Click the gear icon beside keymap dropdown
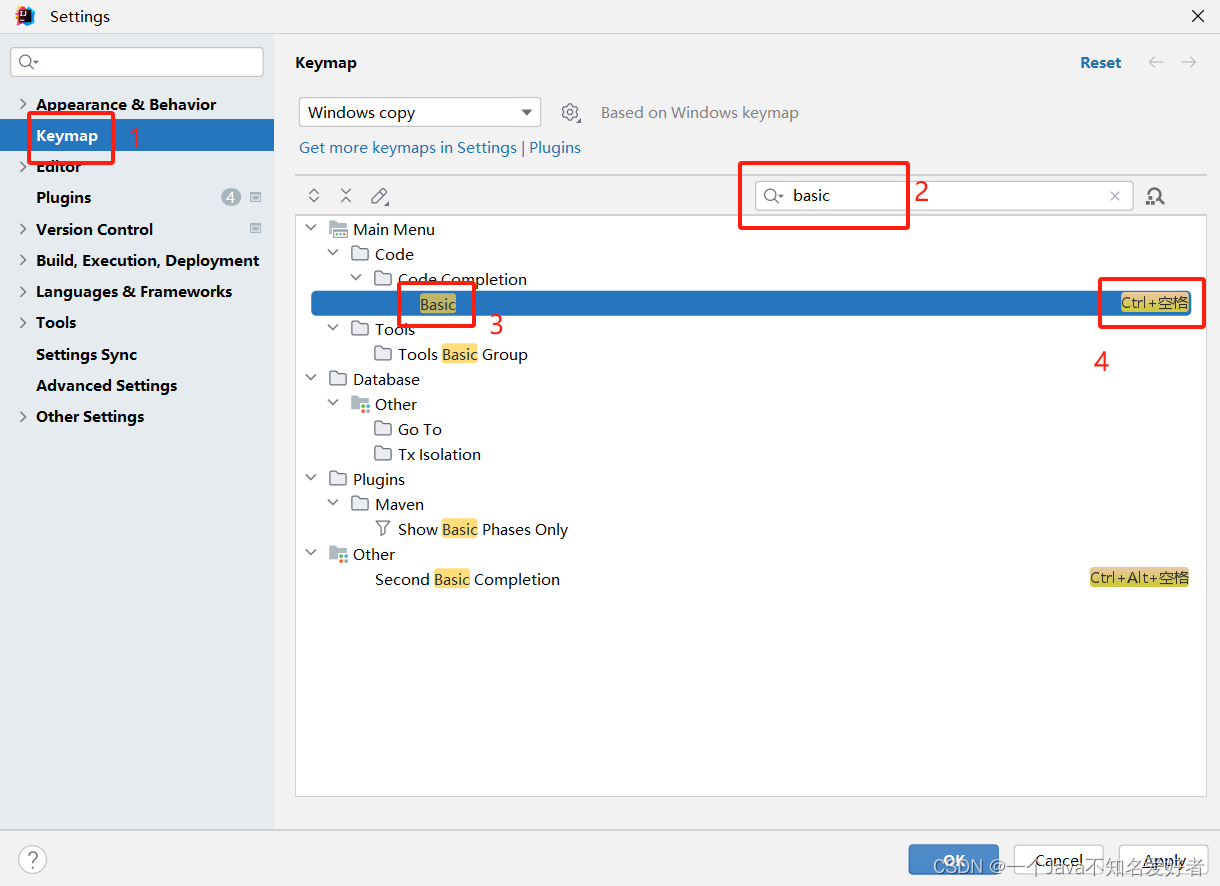 pyautogui.click(x=570, y=112)
